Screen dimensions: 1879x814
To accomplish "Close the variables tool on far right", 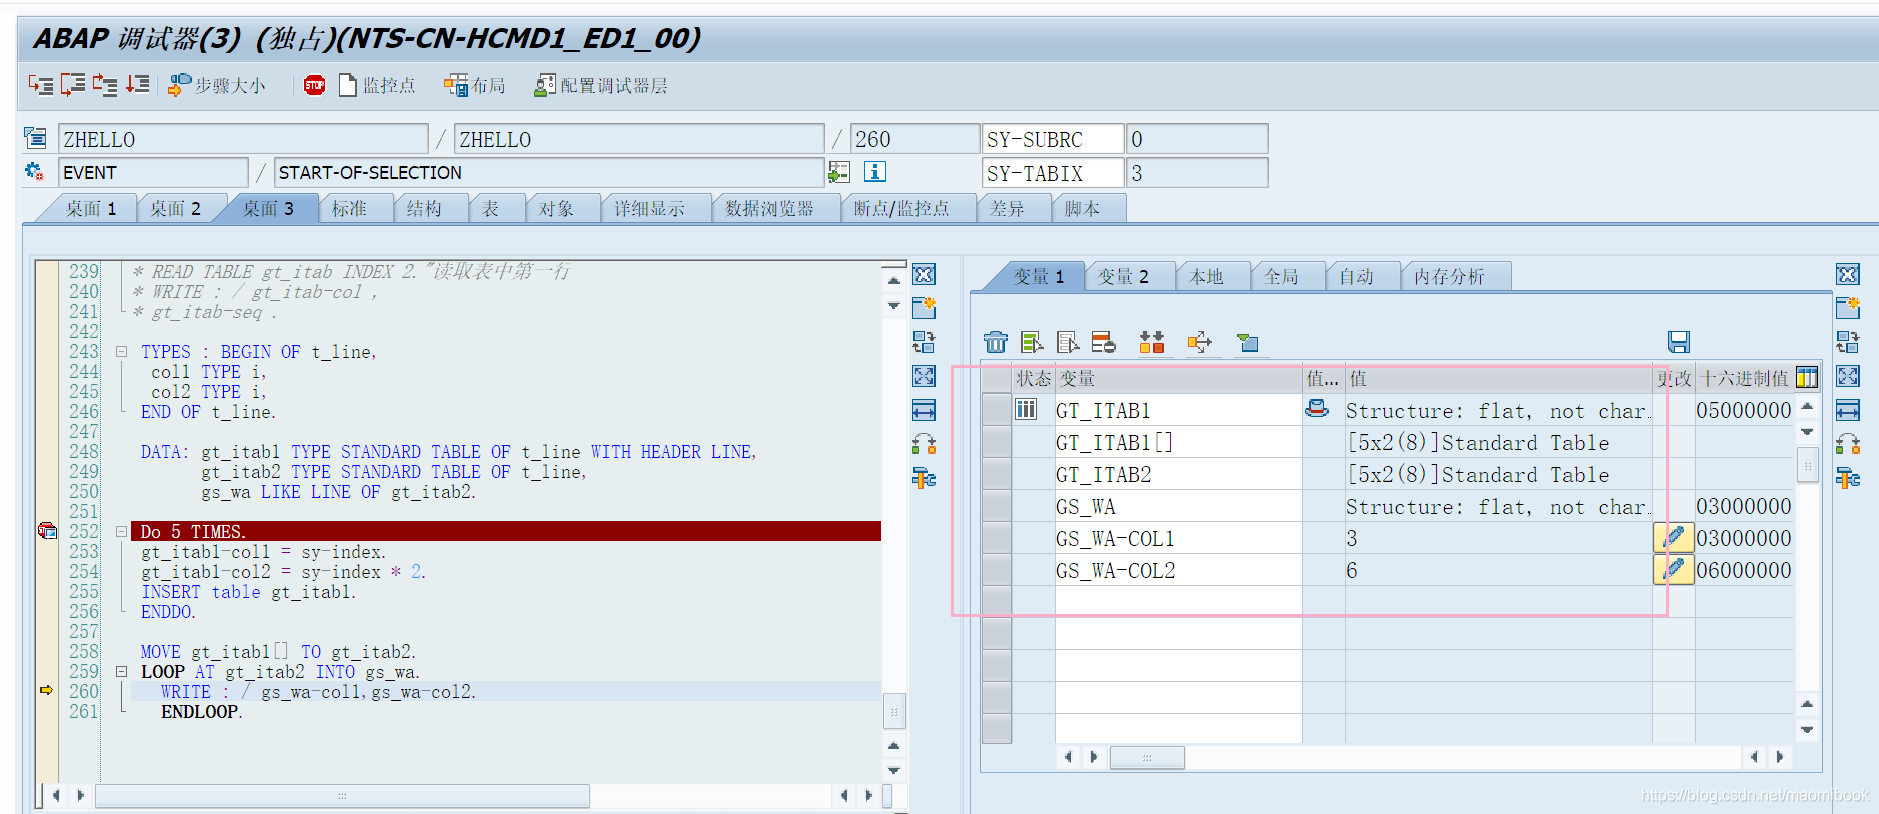I will tap(1848, 274).
